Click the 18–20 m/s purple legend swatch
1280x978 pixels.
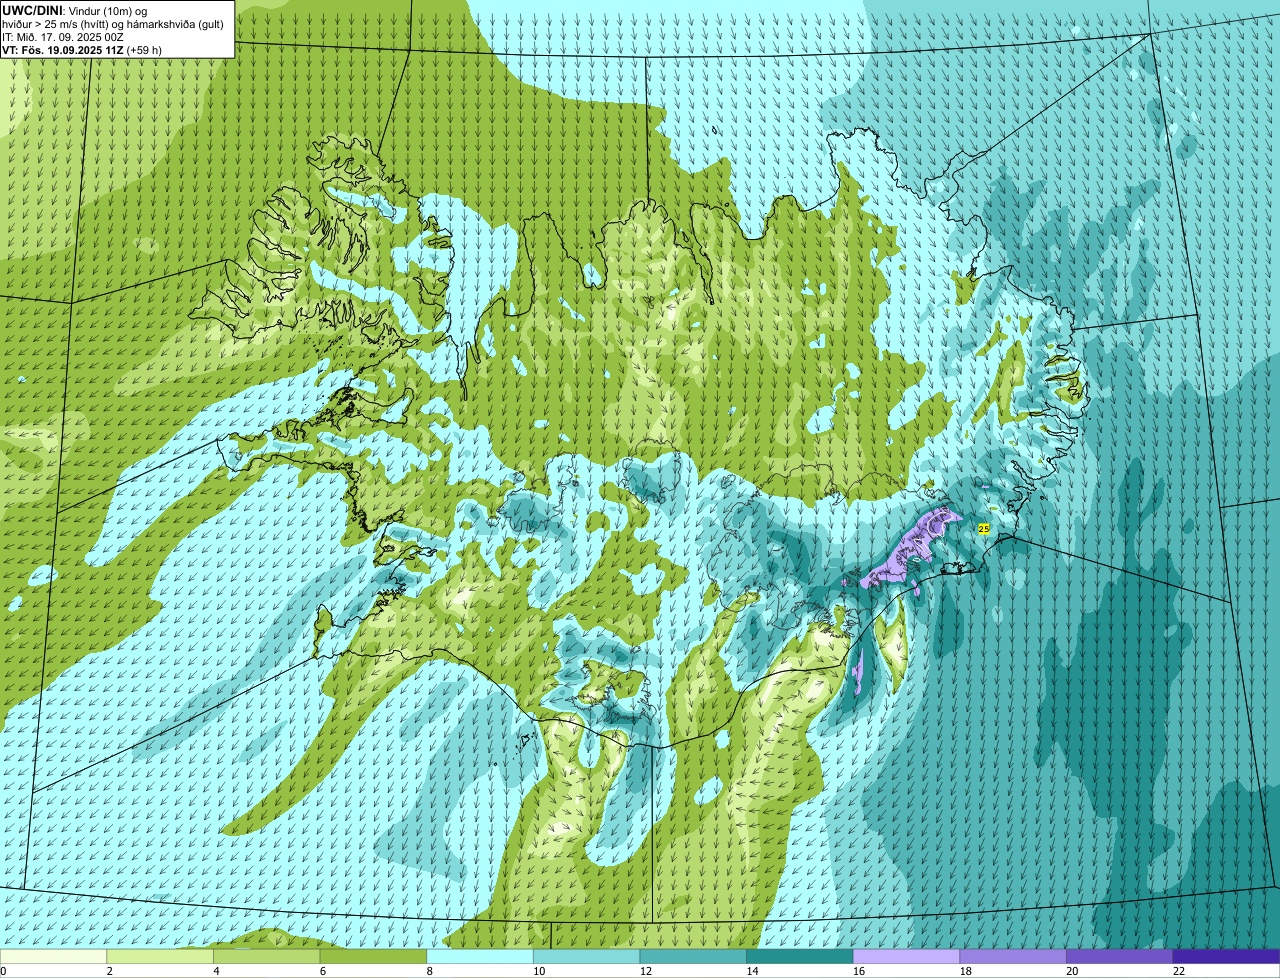(1013, 956)
